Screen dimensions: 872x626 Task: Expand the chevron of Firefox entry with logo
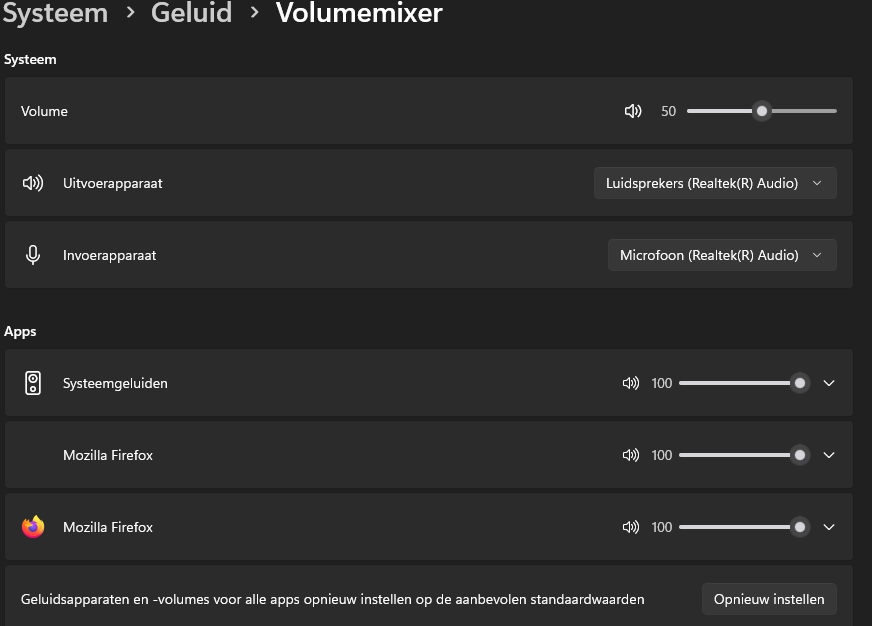tap(828, 527)
